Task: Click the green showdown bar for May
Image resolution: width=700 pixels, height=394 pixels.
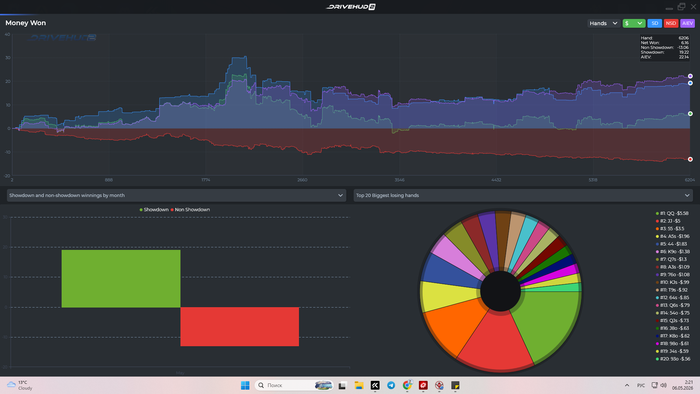Action: pyautogui.click(x=121, y=278)
